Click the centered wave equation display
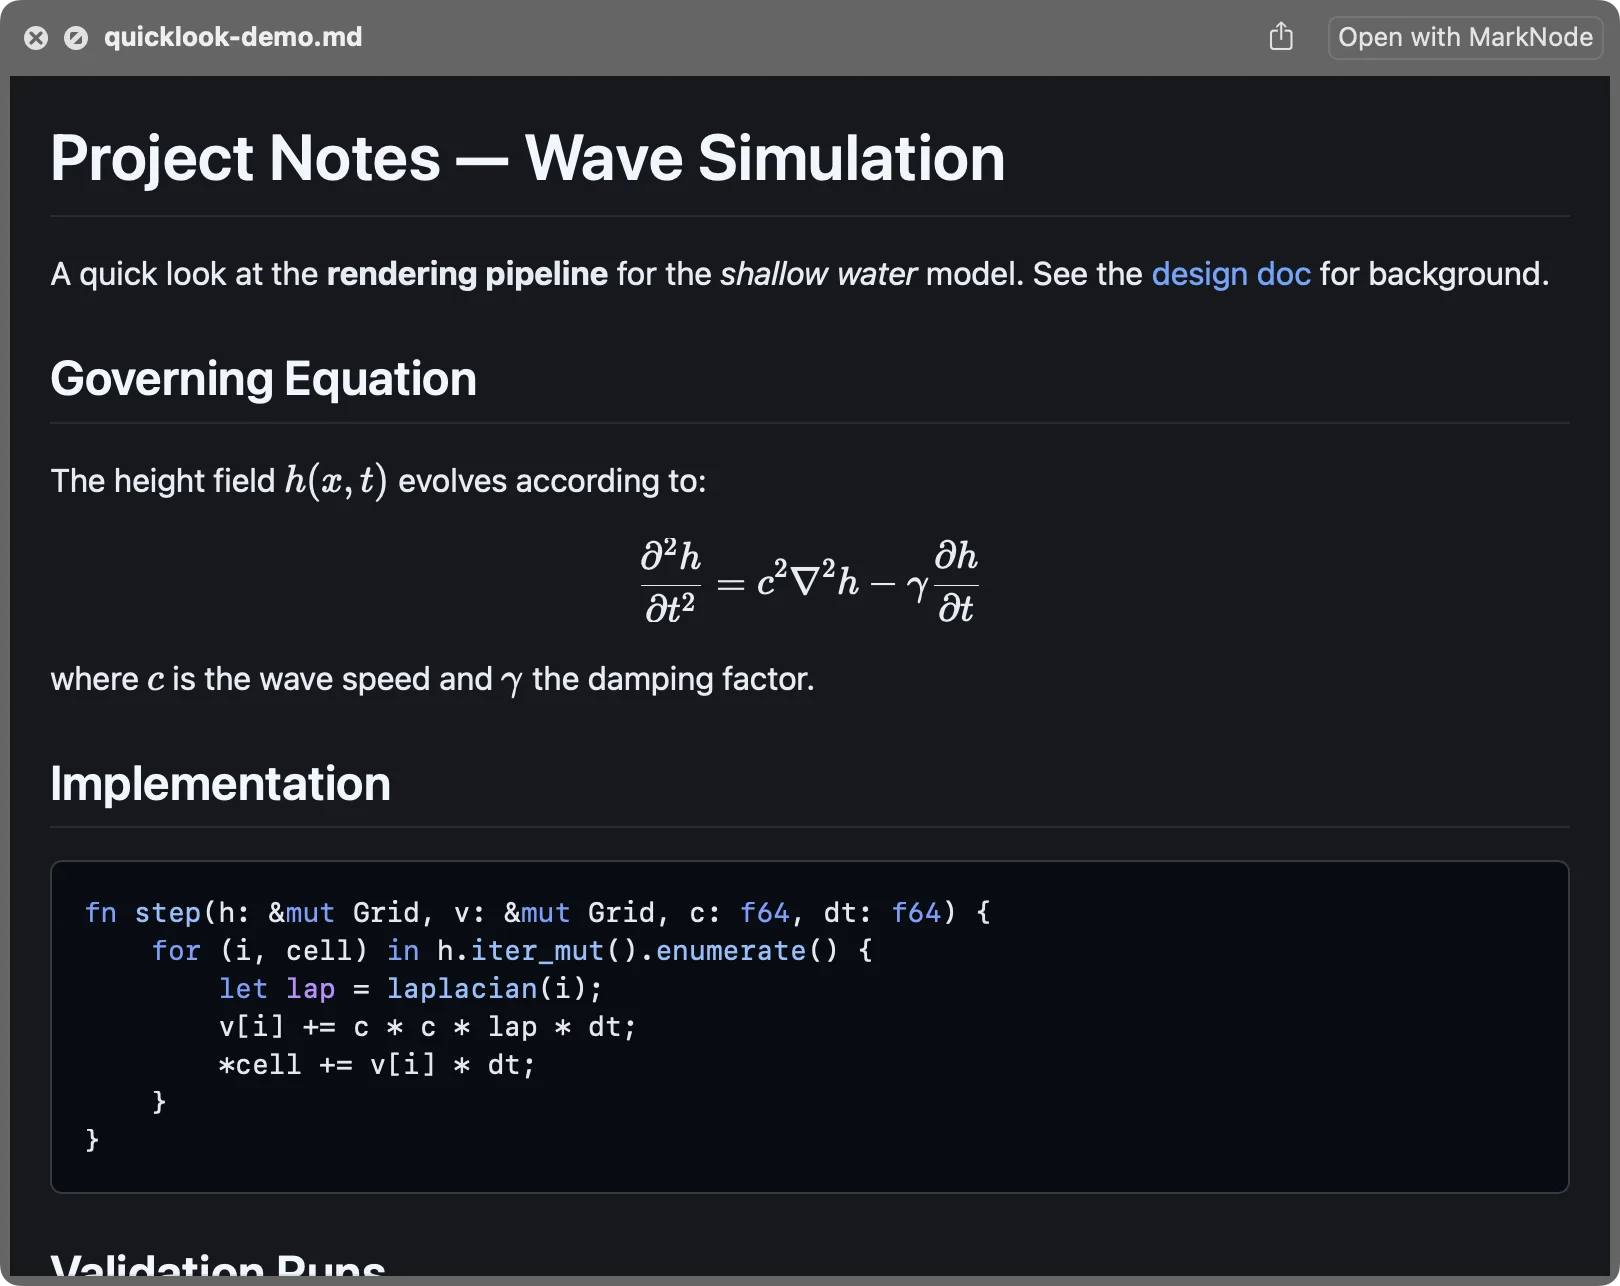This screenshot has width=1620, height=1286. coord(810,581)
